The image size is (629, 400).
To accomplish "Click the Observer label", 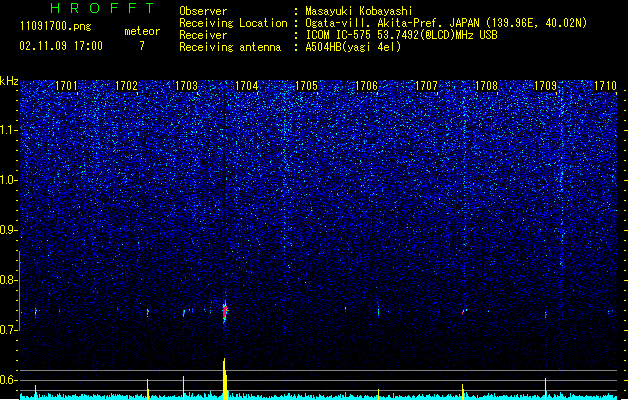I will [x=203, y=11].
